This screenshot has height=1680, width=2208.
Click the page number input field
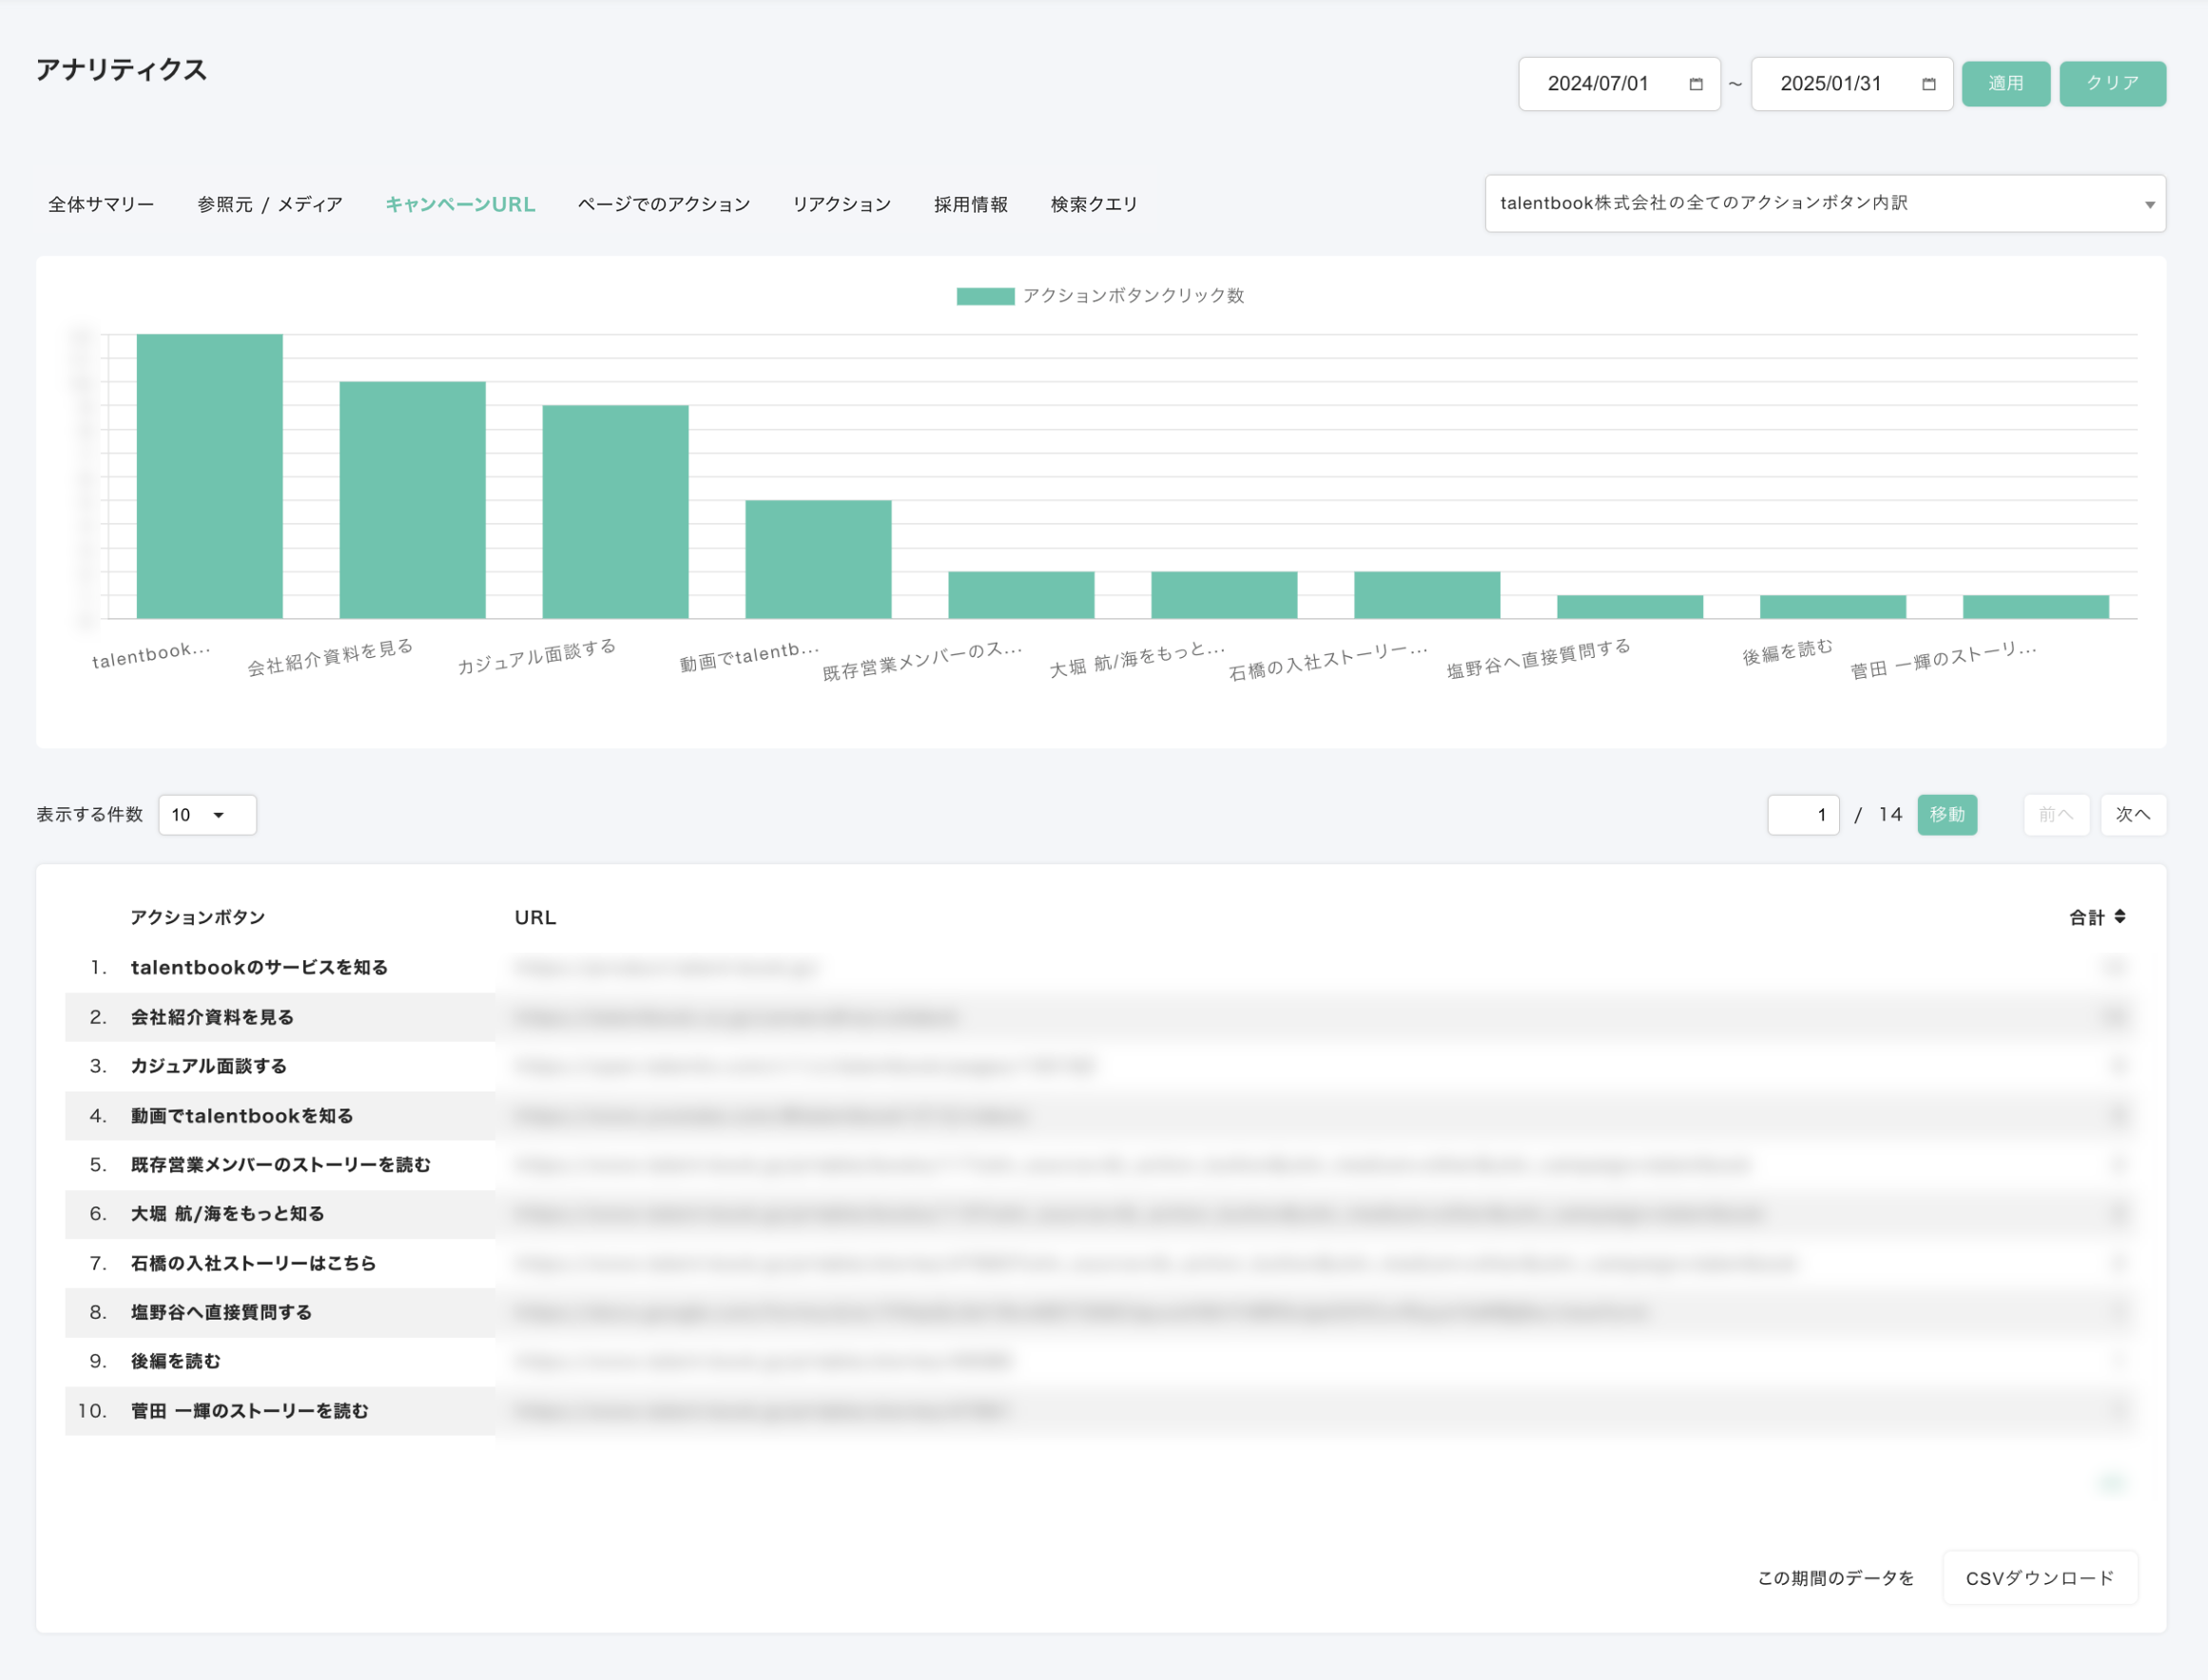(x=1802, y=814)
